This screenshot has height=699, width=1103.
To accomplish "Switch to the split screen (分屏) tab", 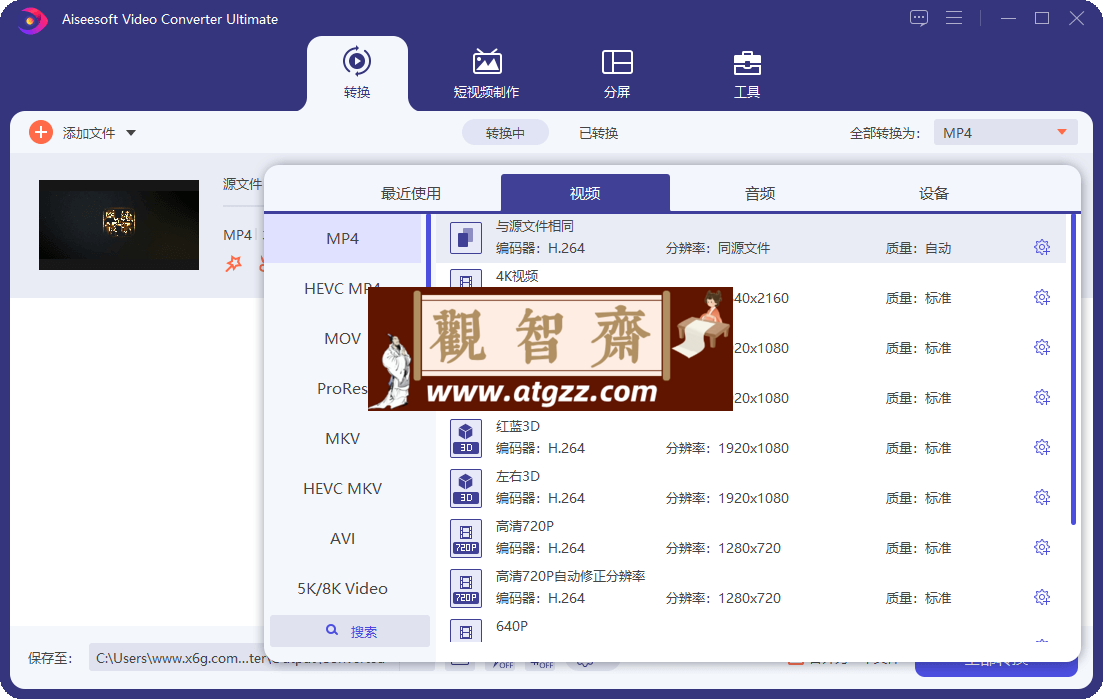I will (x=617, y=73).
